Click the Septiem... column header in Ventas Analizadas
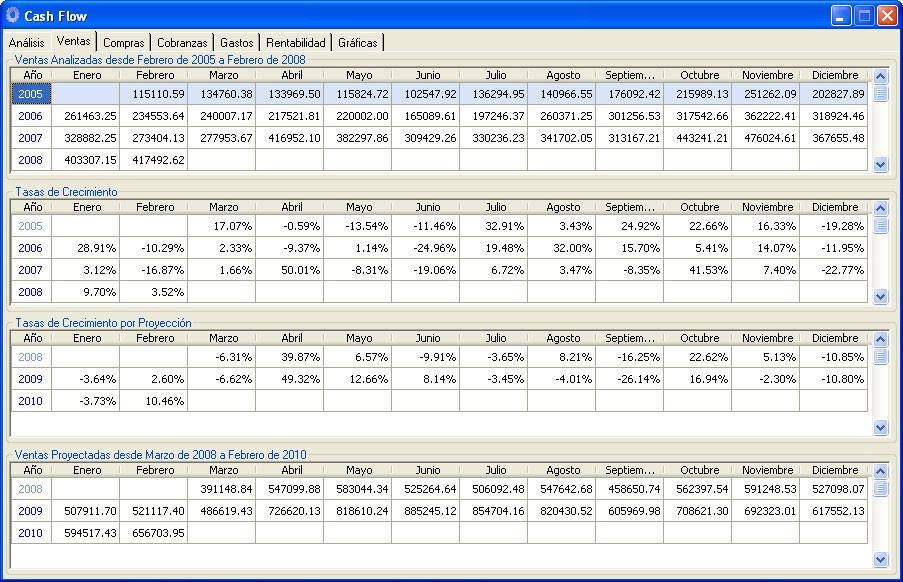The image size is (903, 582). point(630,75)
